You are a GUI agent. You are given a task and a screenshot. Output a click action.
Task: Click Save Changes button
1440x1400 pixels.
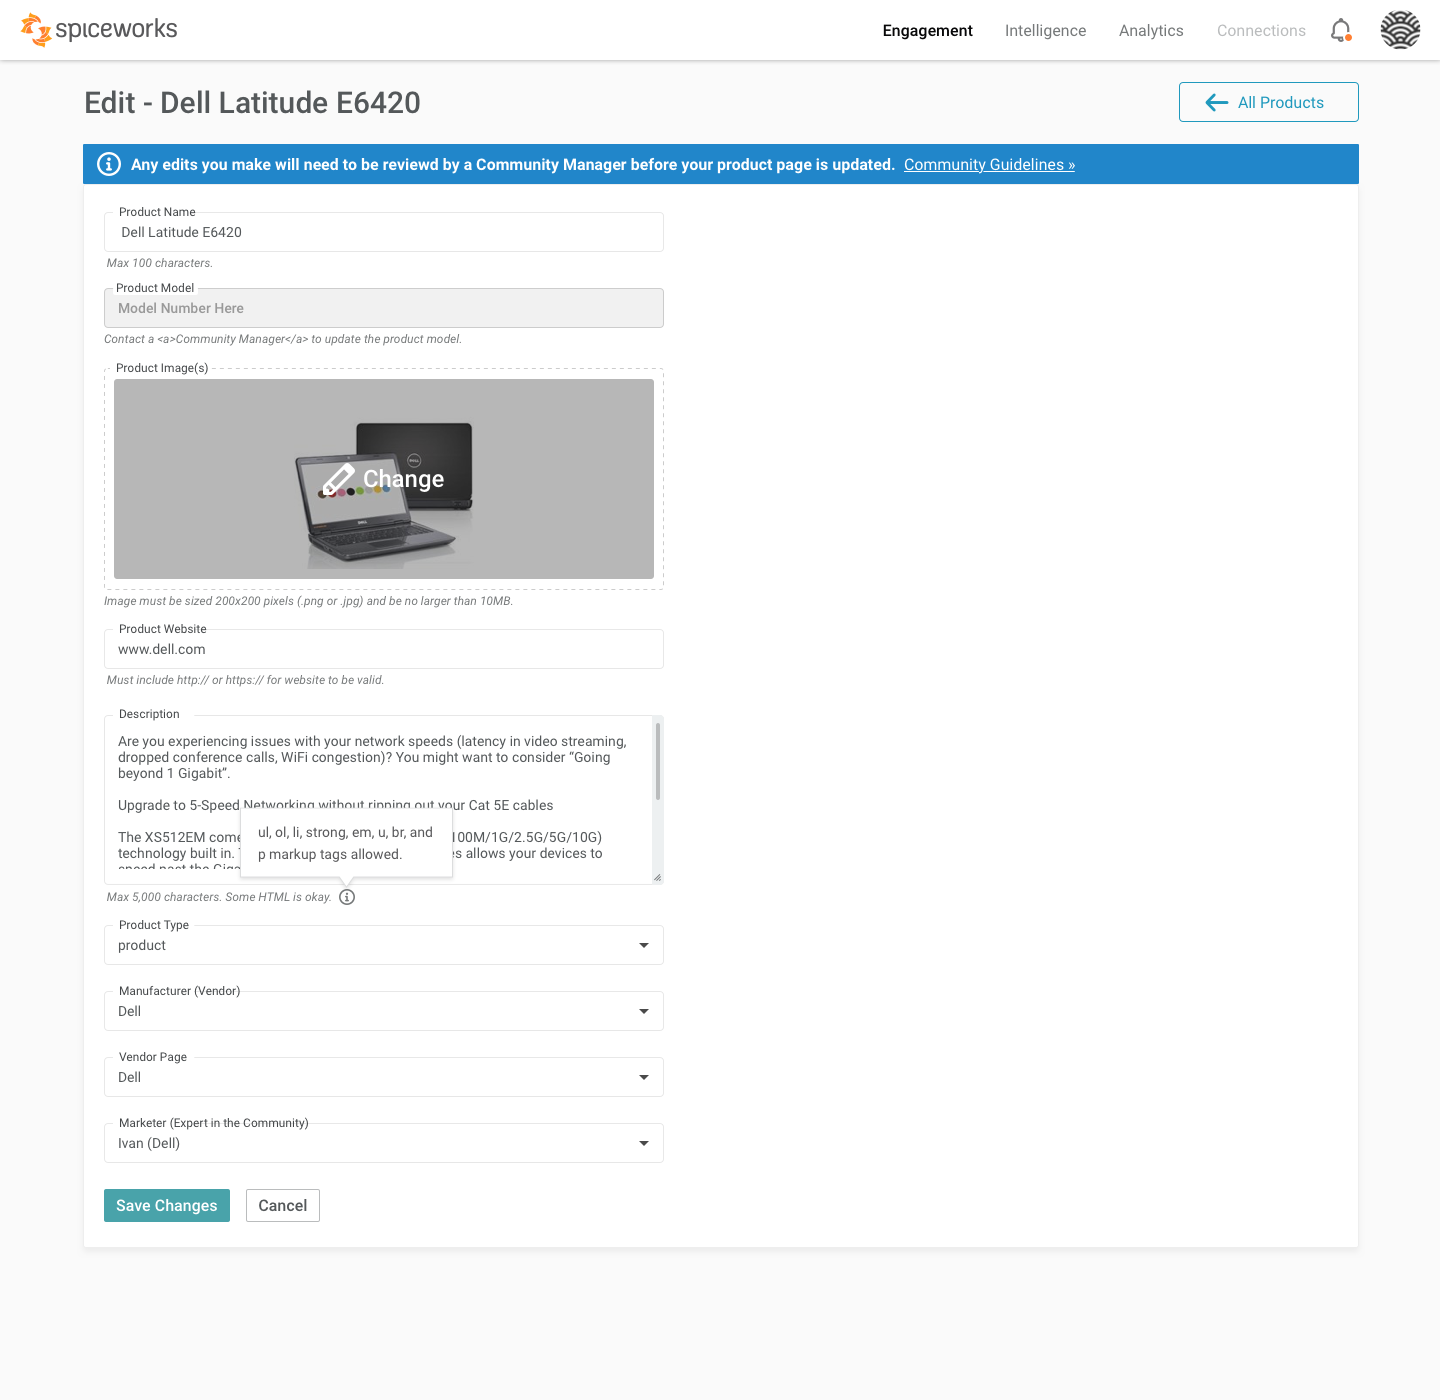[x=167, y=1205]
